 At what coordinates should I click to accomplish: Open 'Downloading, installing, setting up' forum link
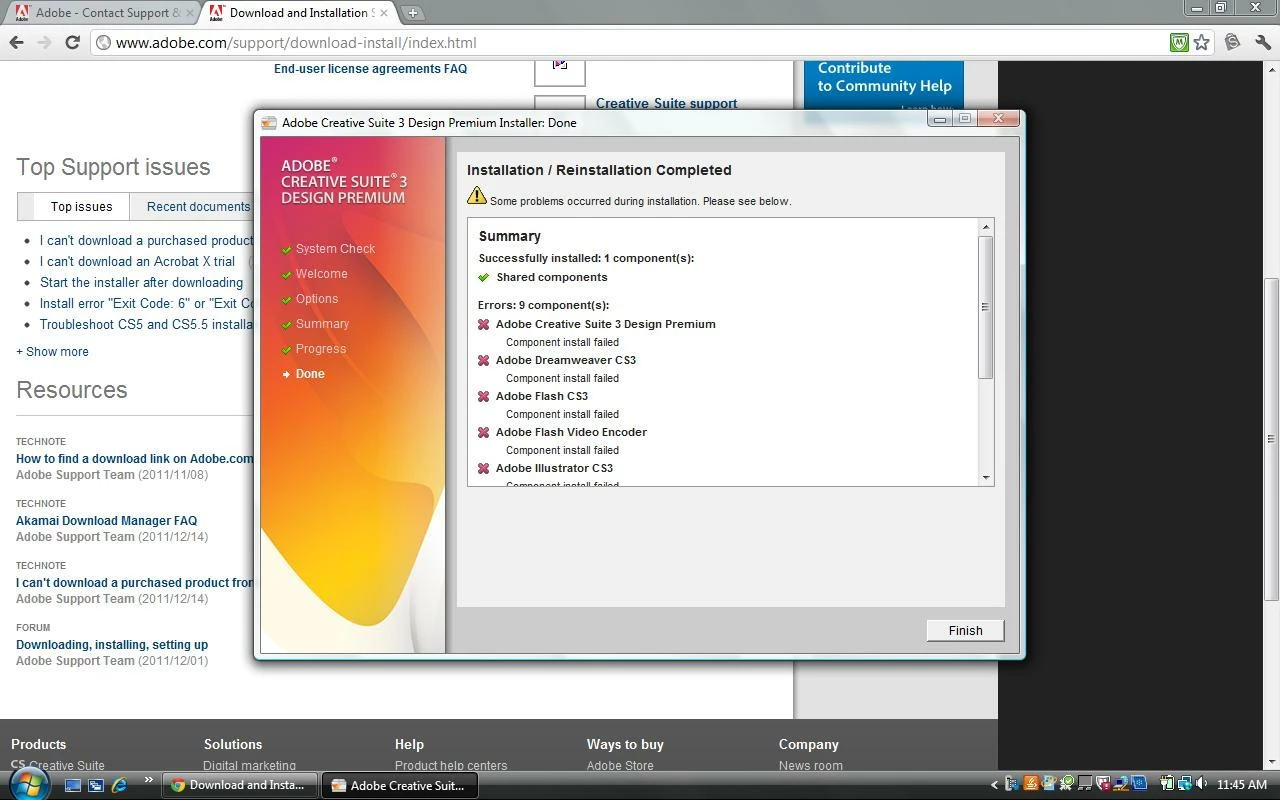112,644
